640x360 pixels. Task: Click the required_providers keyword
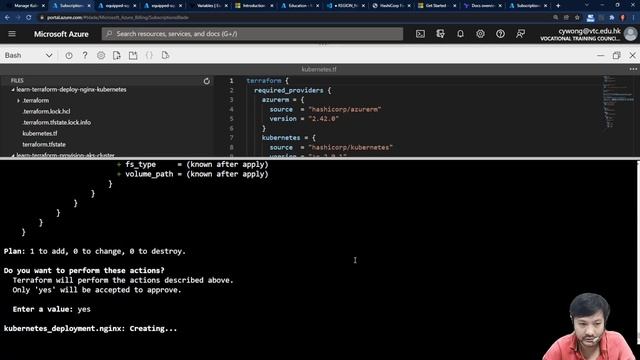click(x=289, y=90)
